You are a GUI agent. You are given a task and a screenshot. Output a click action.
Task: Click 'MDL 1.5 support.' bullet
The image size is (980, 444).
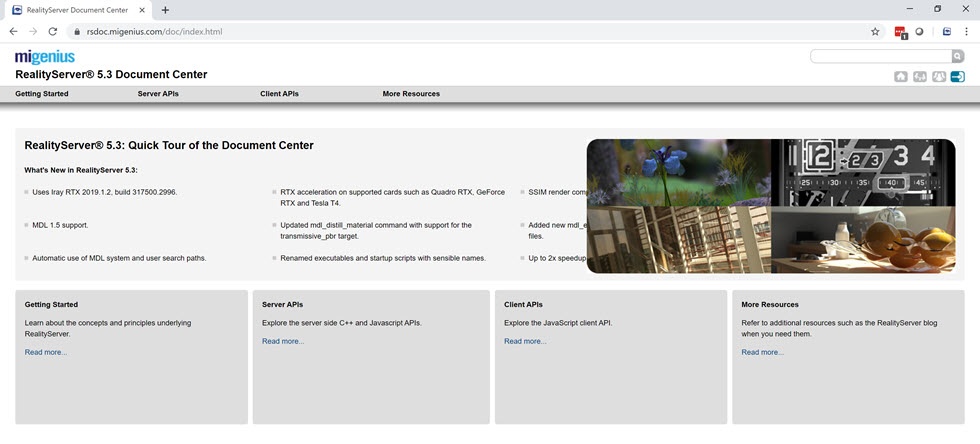(60, 225)
